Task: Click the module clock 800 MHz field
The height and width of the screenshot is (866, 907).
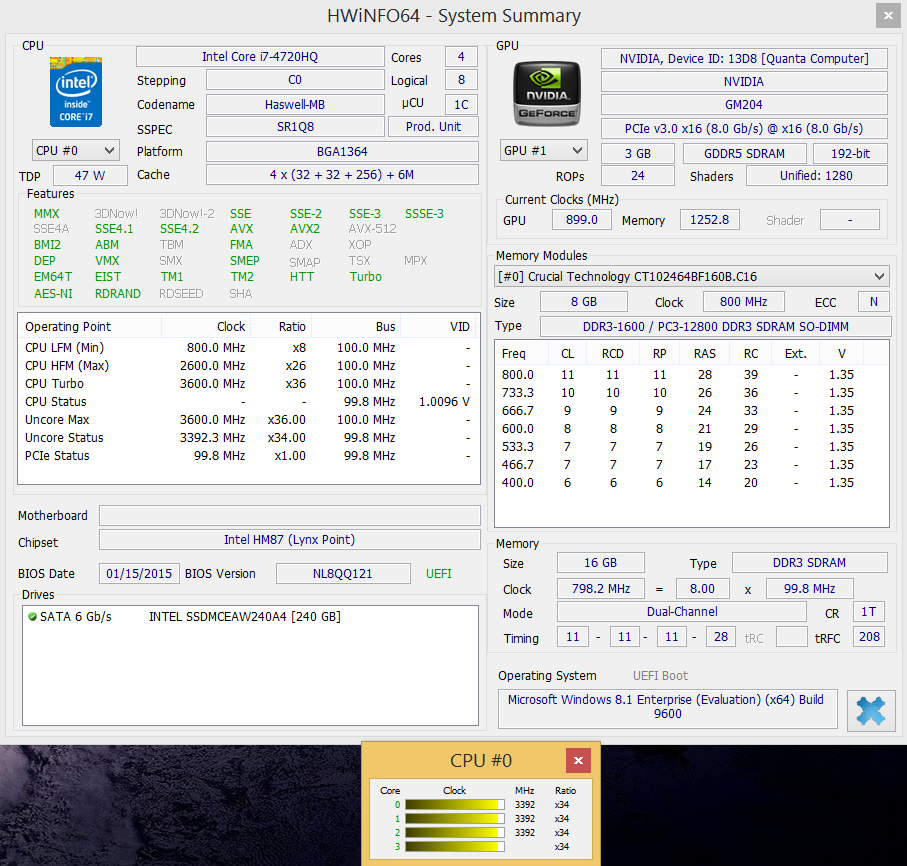Action: coord(743,302)
